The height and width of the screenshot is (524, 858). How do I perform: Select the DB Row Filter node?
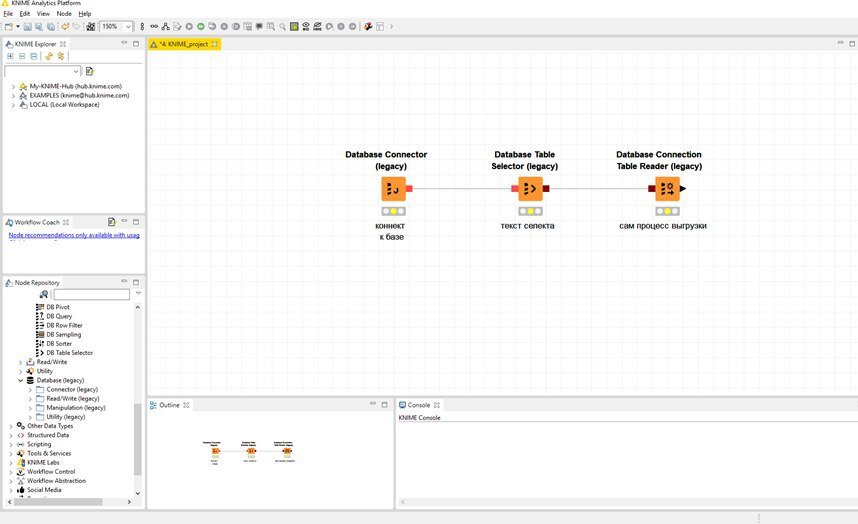[x=64, y=325]
